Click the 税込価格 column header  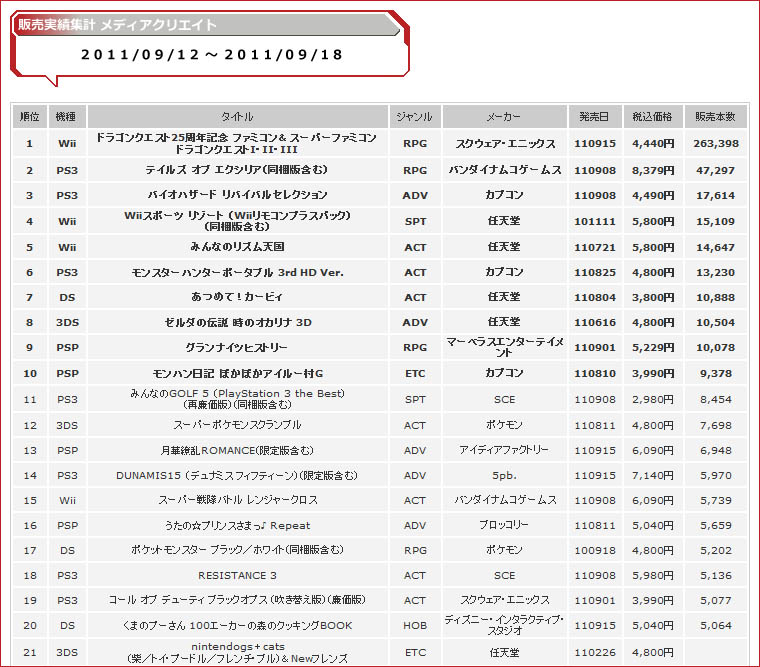pyautogui.click(x=653, y=117)
